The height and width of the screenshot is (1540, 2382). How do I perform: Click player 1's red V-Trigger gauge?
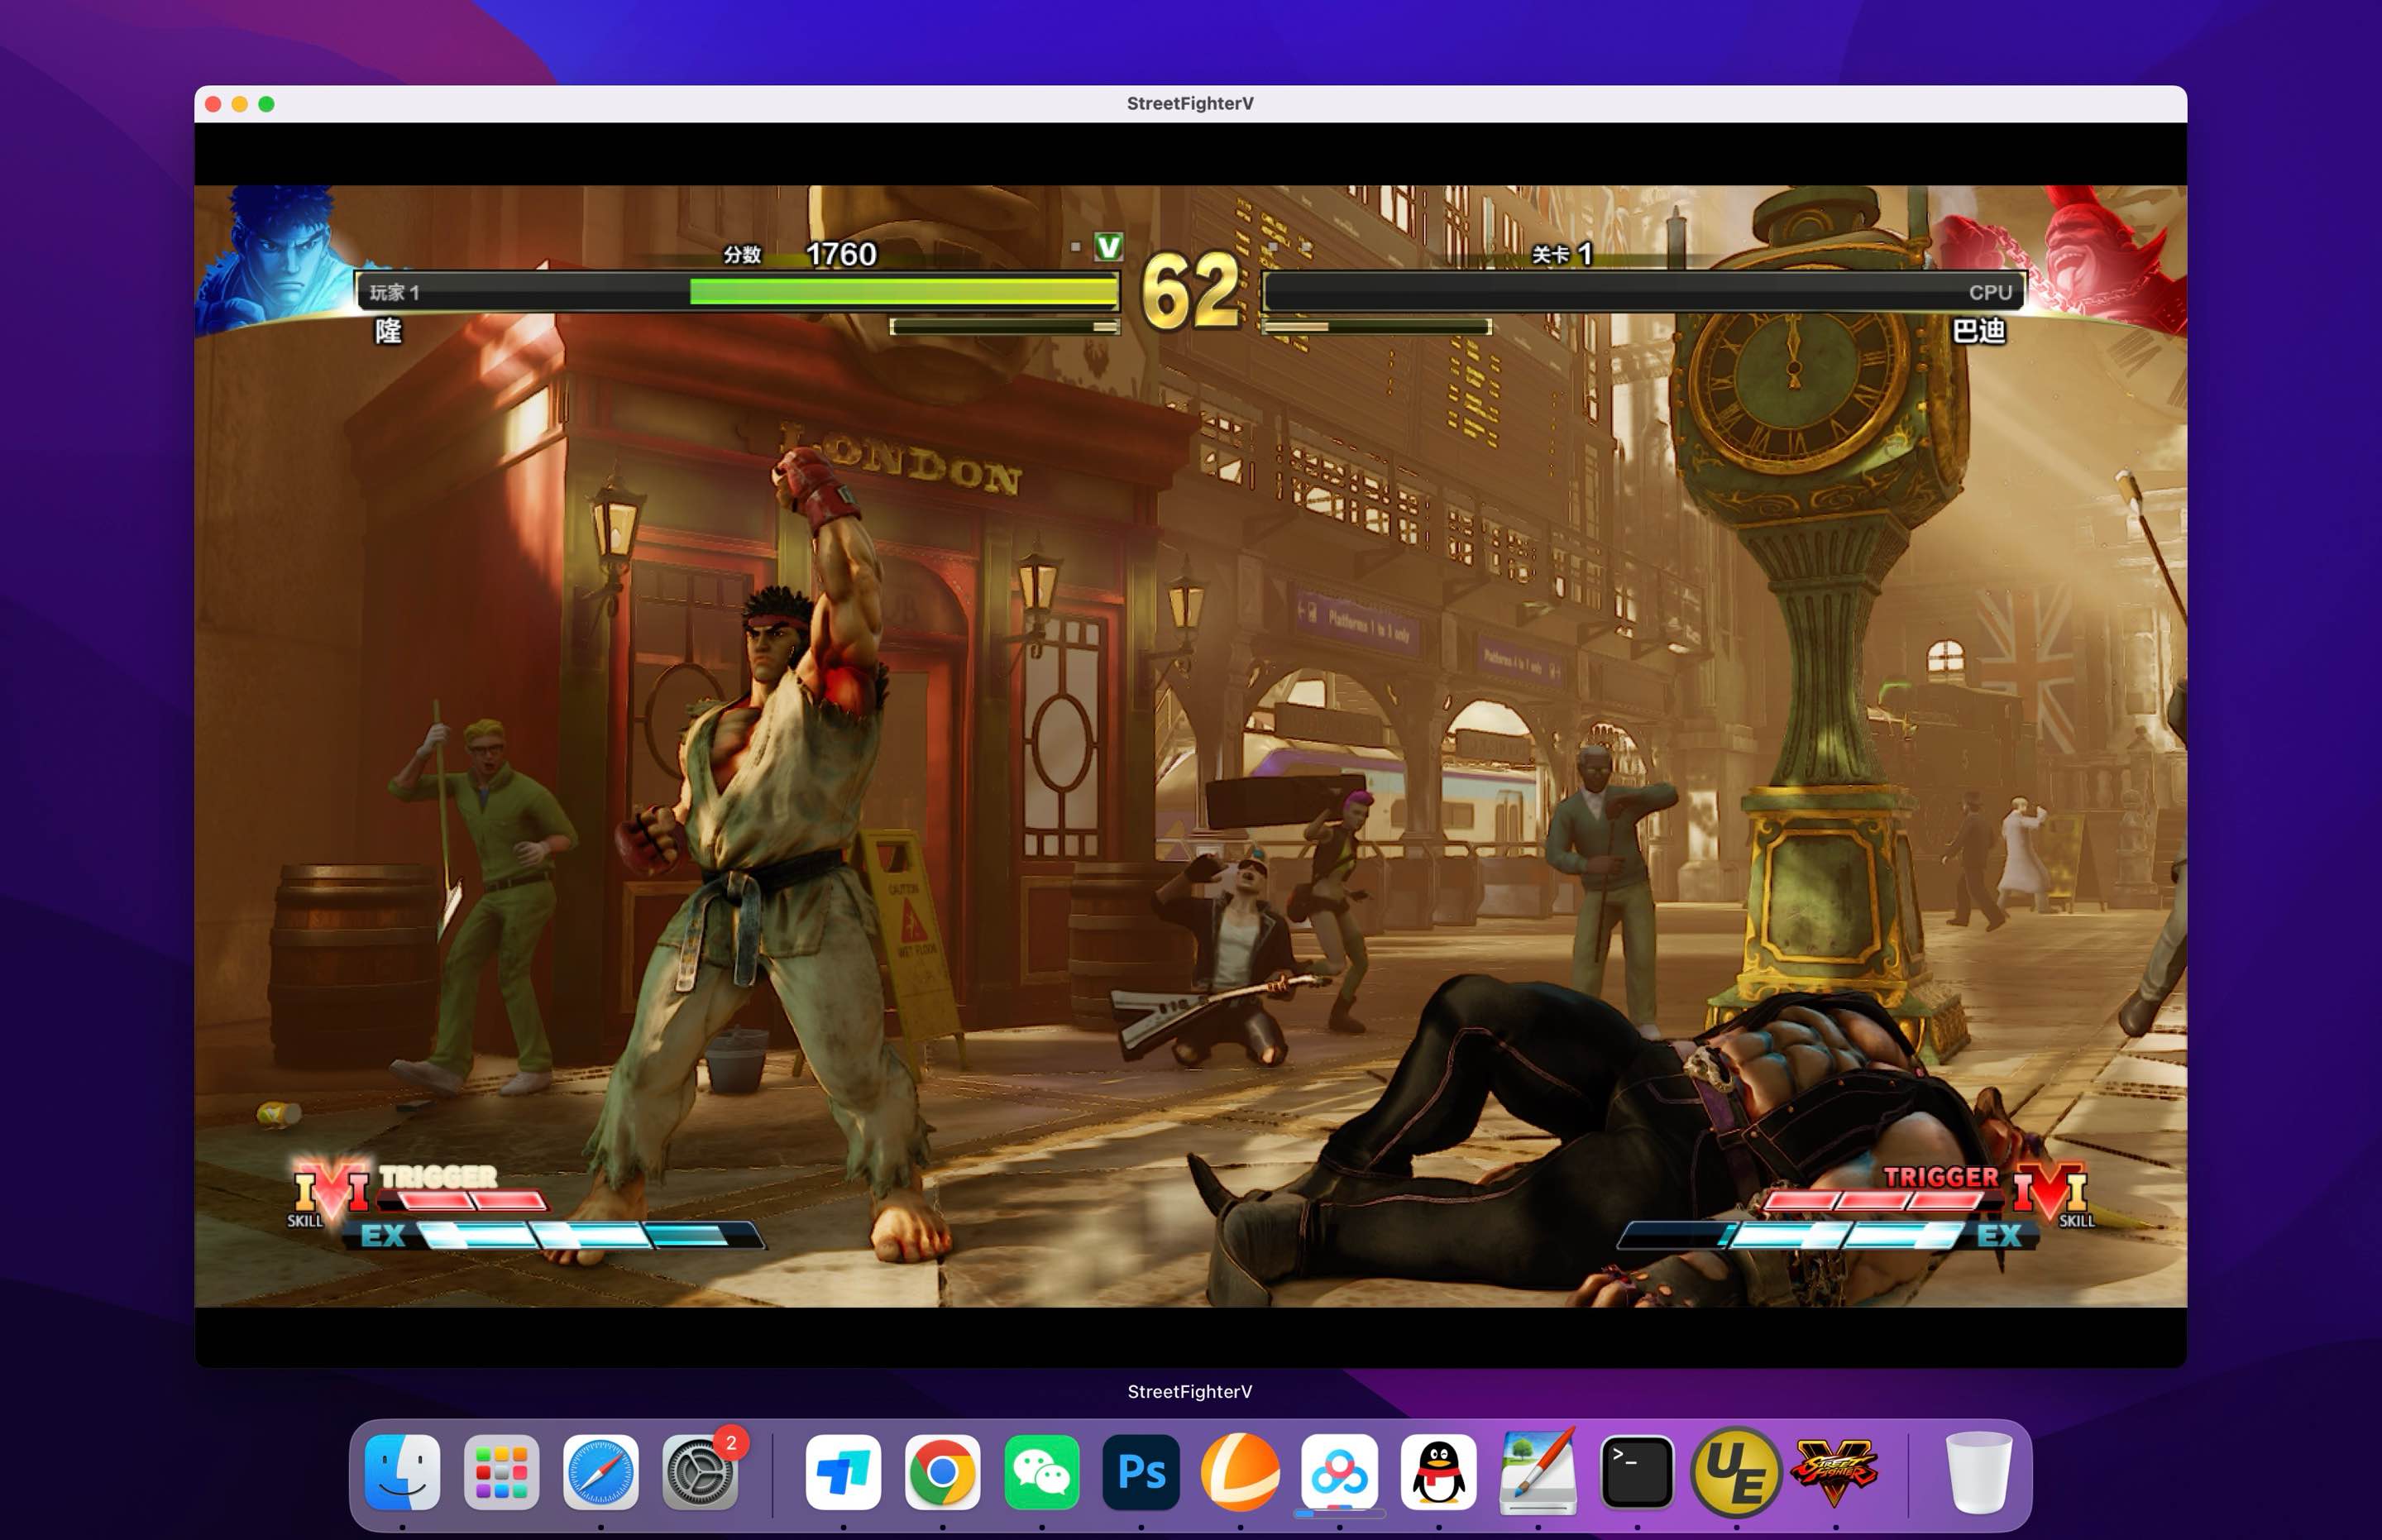[x=463, y=1200]
